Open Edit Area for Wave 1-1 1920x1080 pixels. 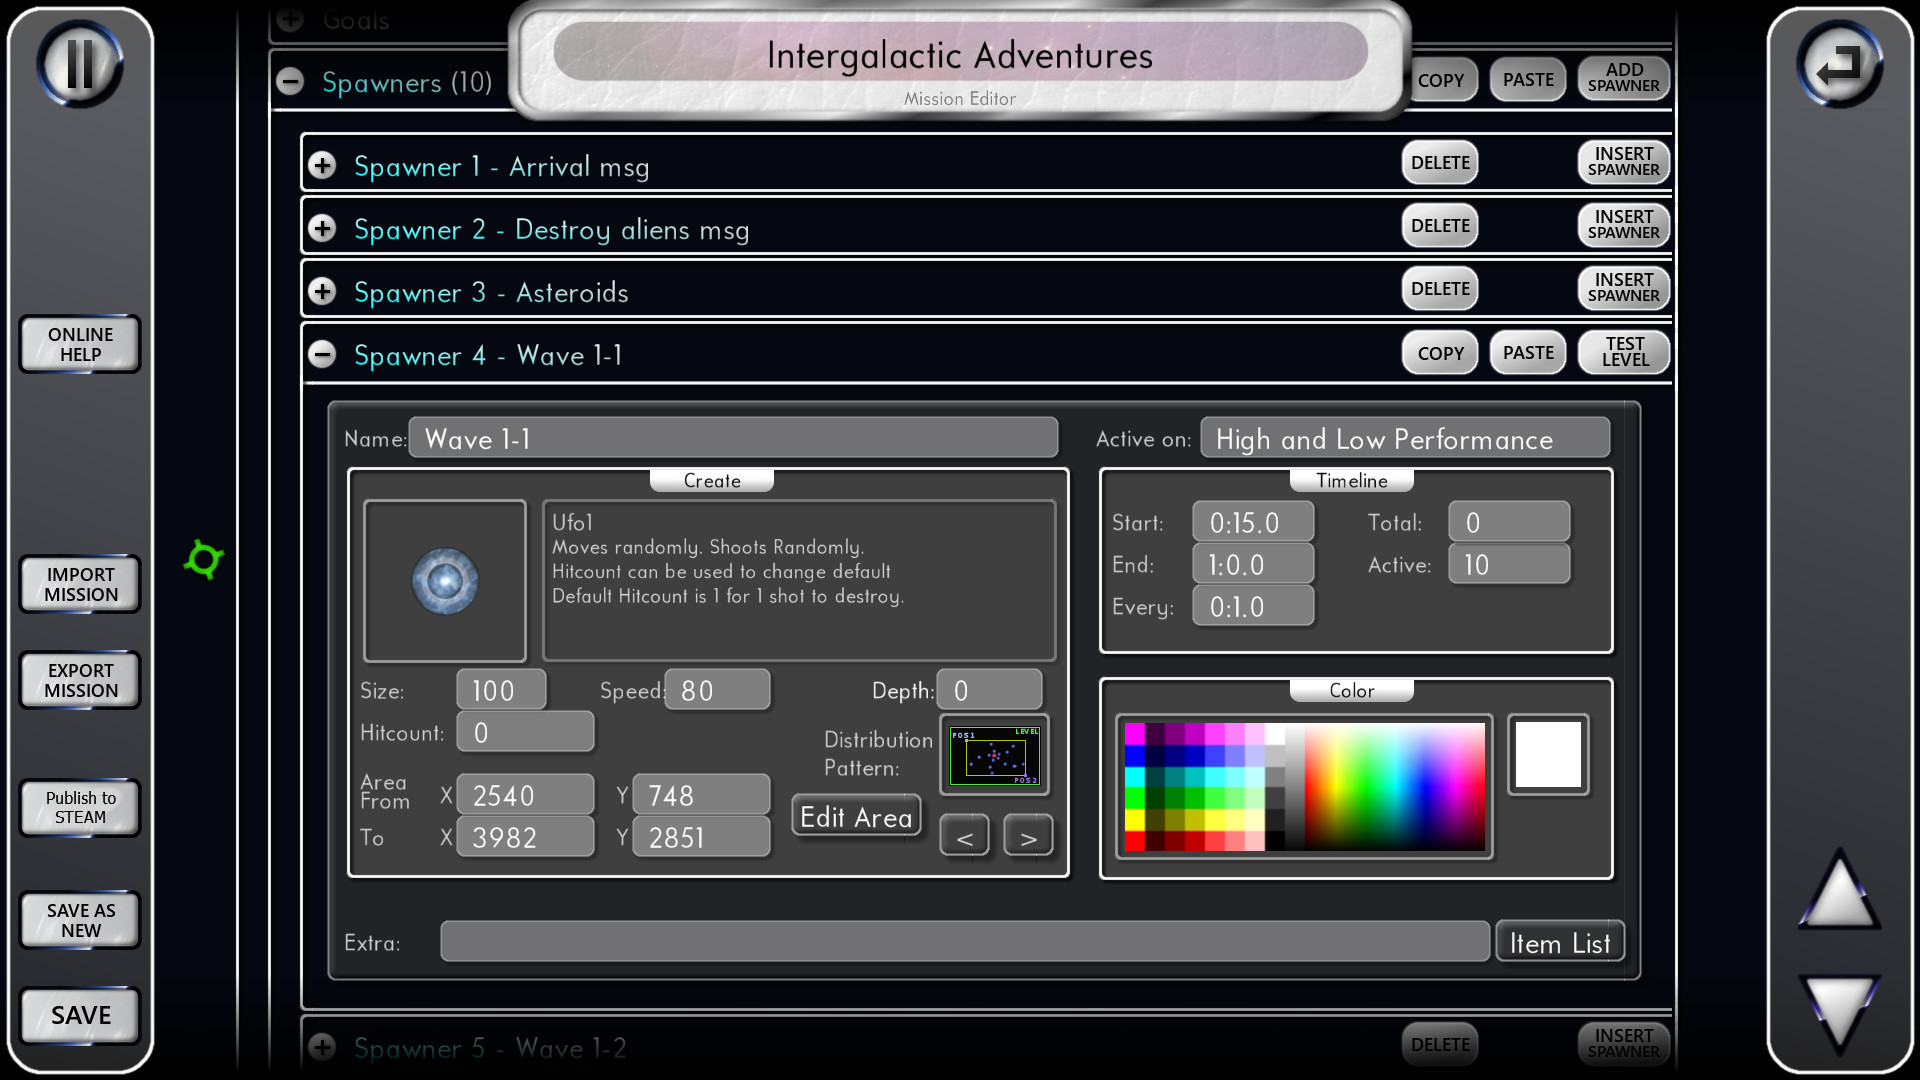[856, 816]
